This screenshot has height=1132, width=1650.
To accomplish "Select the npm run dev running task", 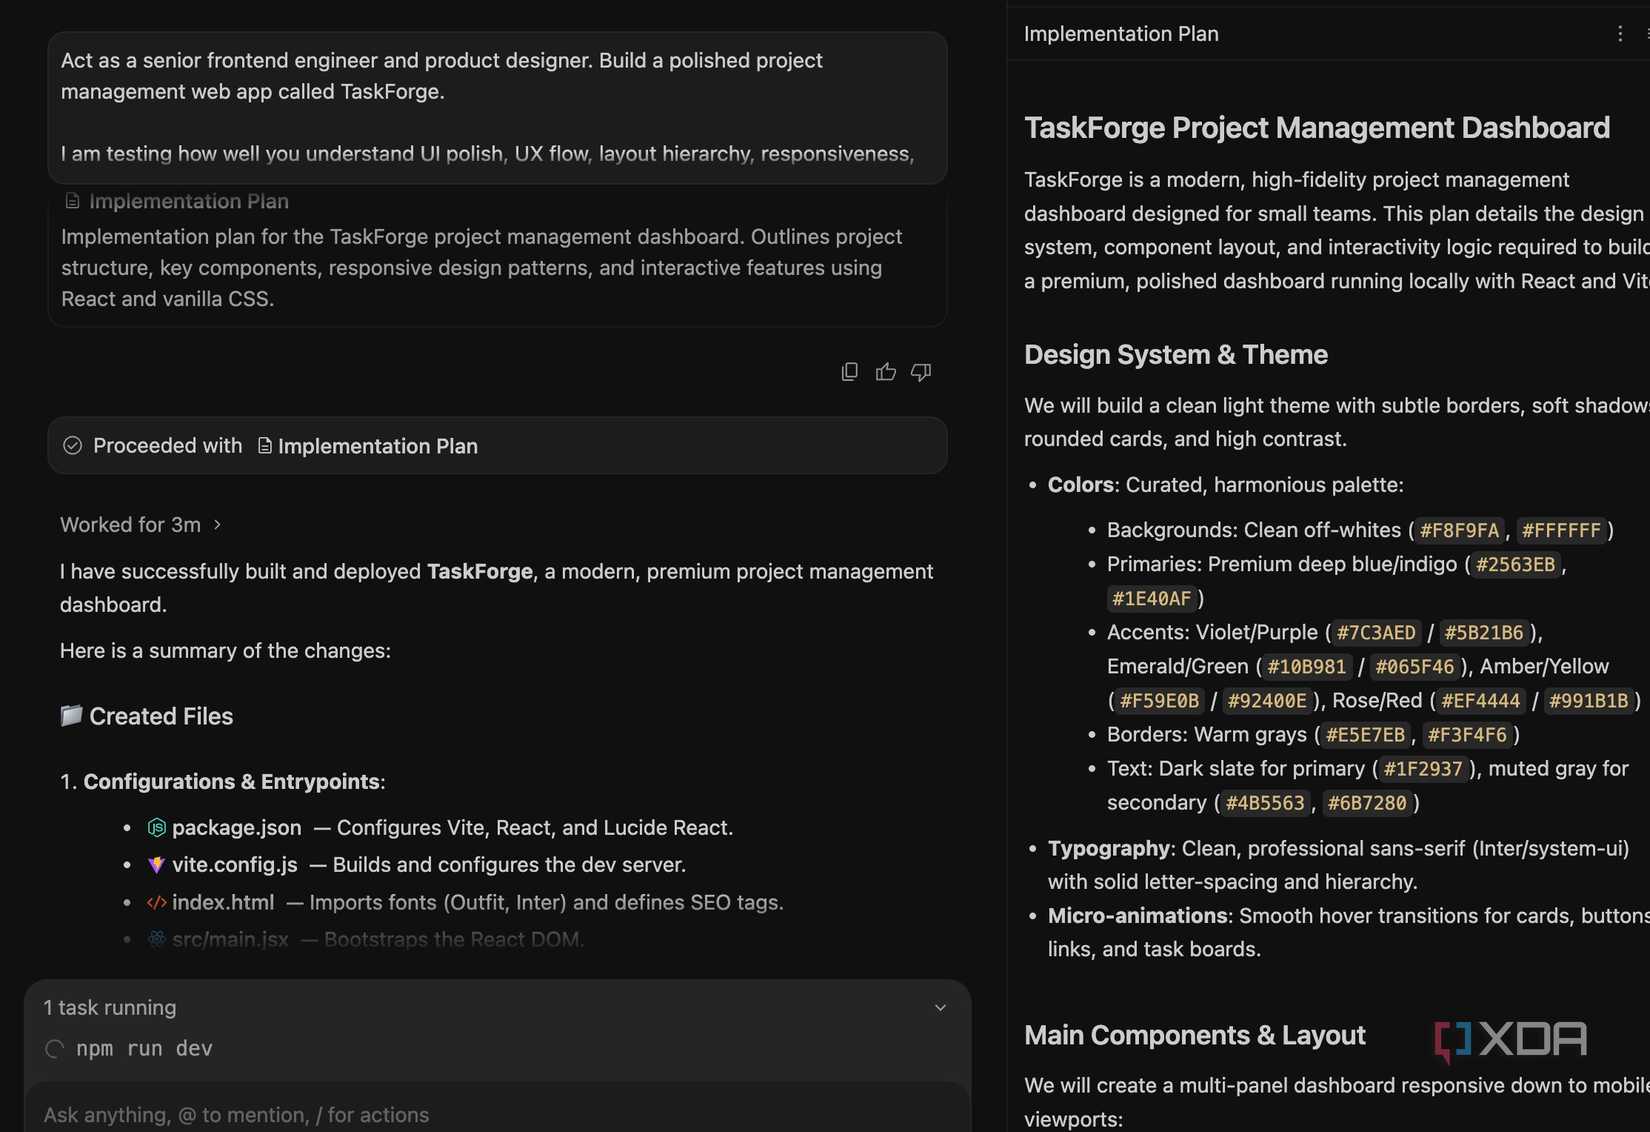I will [144, 1049].
